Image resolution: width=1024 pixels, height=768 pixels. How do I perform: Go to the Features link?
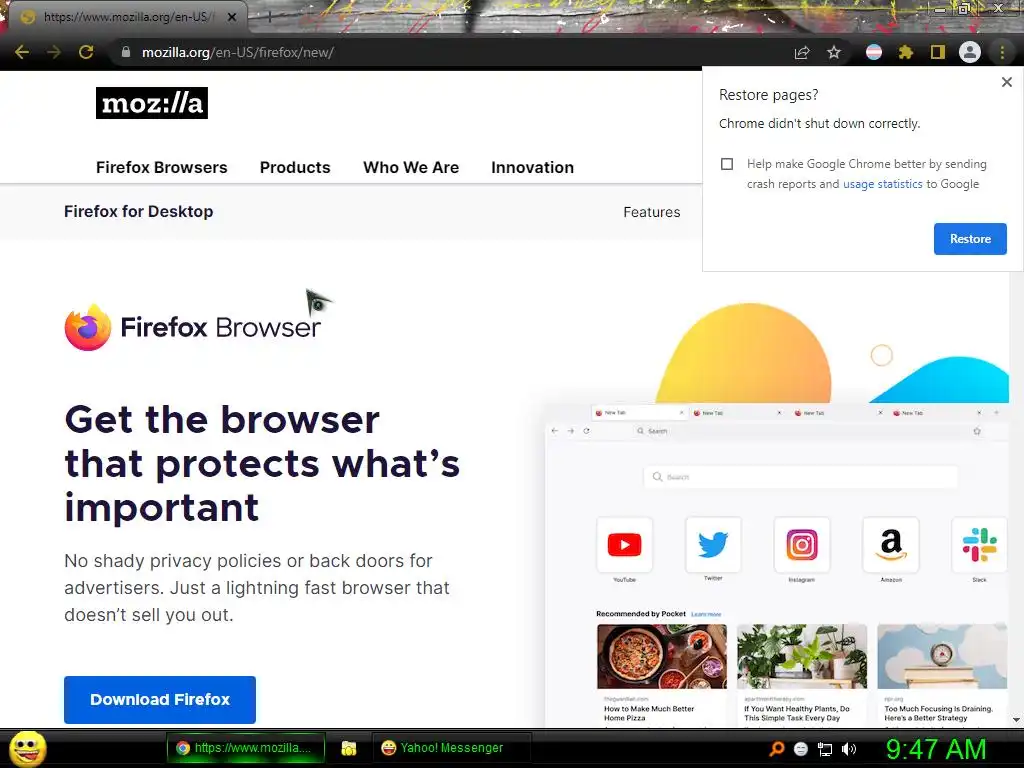pyautogui.click(x=652, y=212)
